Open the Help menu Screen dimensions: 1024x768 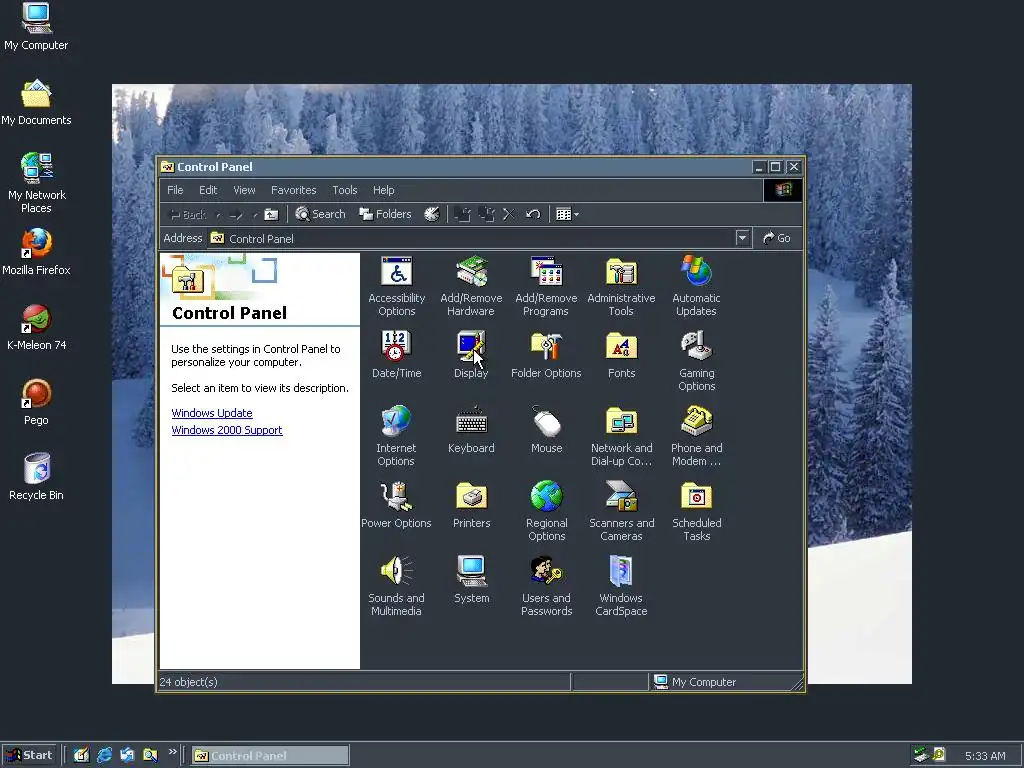pos(383,190)
